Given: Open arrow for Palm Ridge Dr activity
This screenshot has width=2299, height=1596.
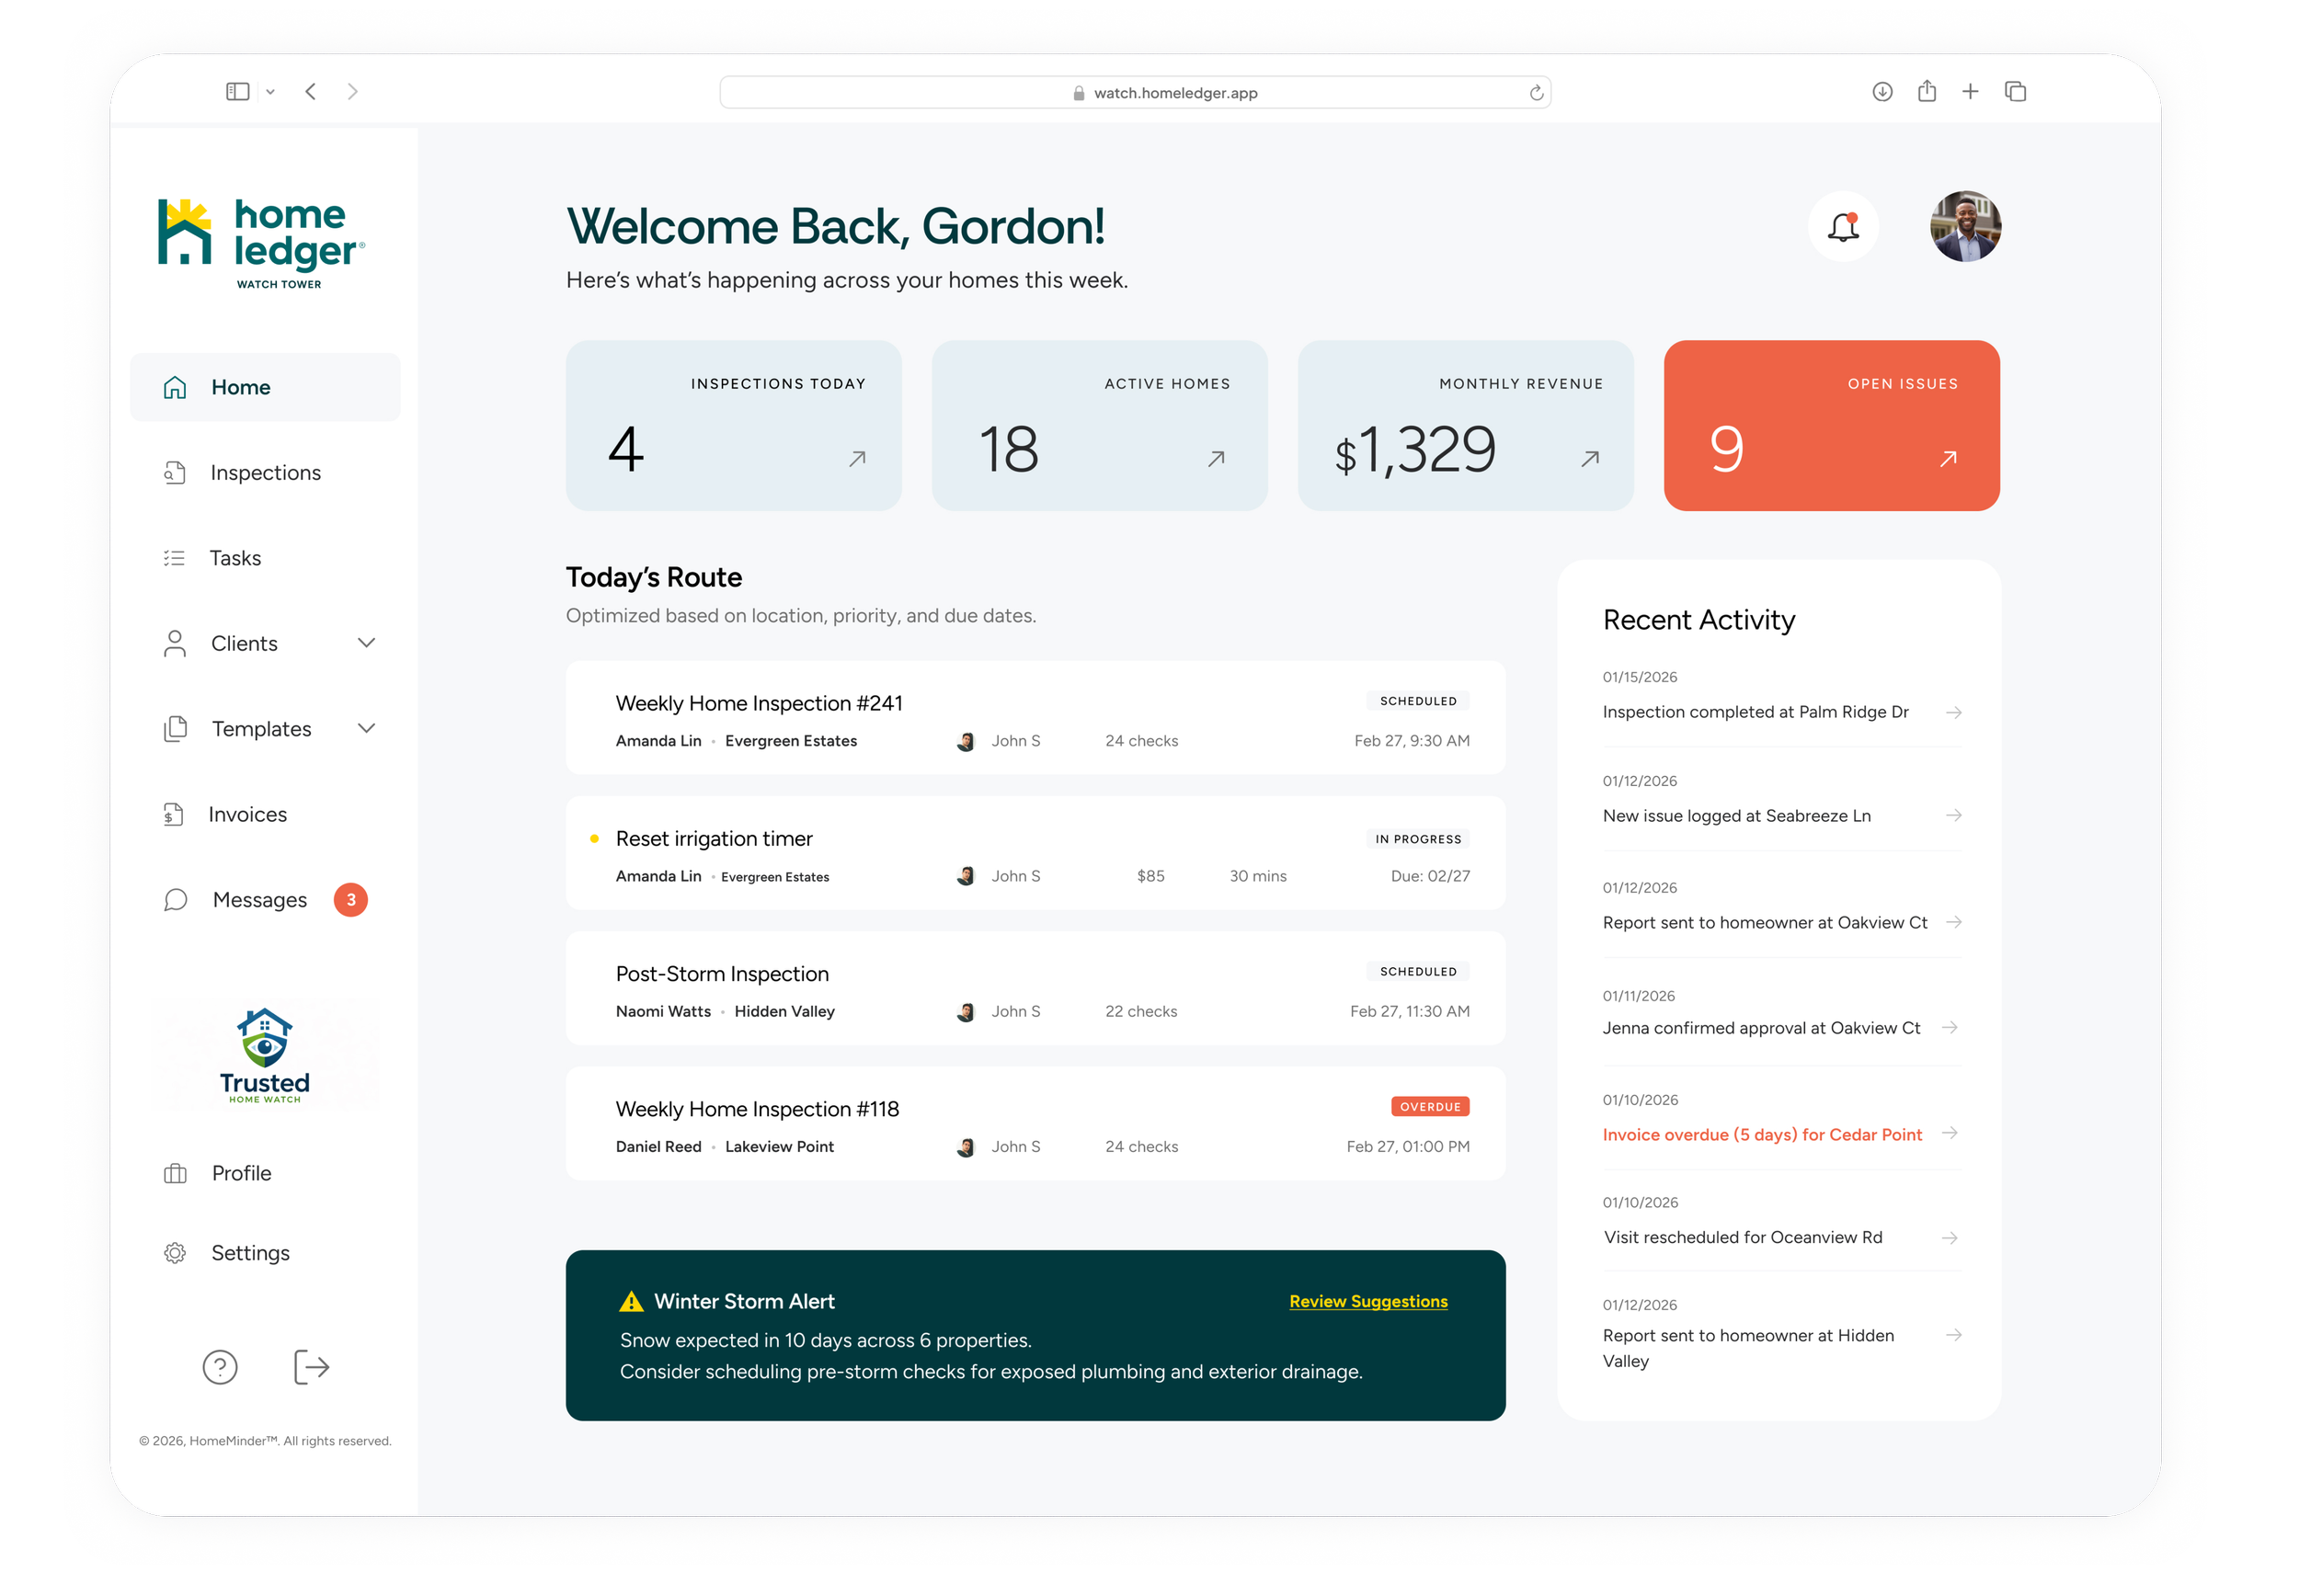Looking at the screenshot, I should click(1953, 712).
